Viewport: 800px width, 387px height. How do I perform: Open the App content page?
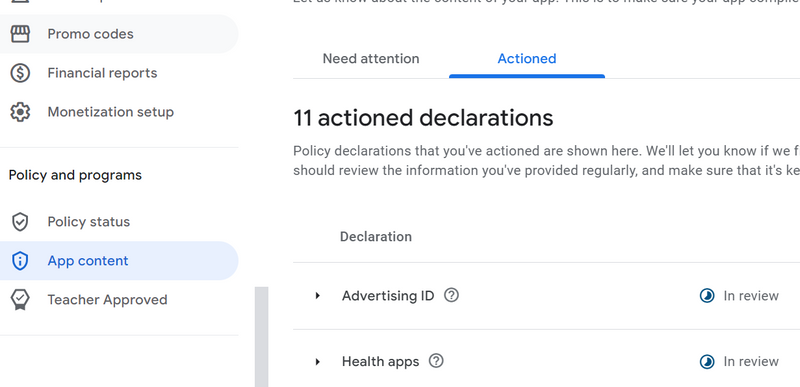(119, 261)
